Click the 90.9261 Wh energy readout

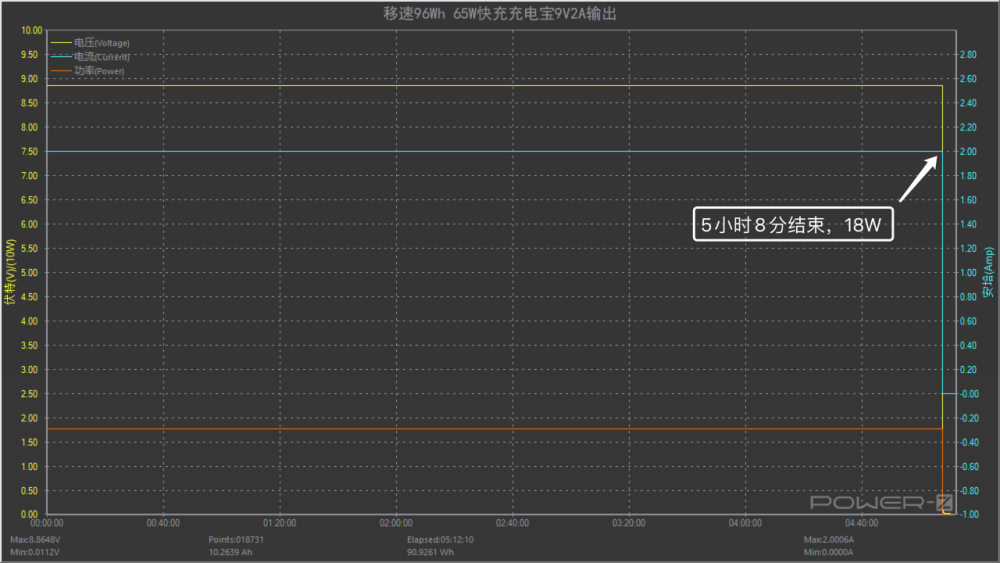(x=430, y=552)
